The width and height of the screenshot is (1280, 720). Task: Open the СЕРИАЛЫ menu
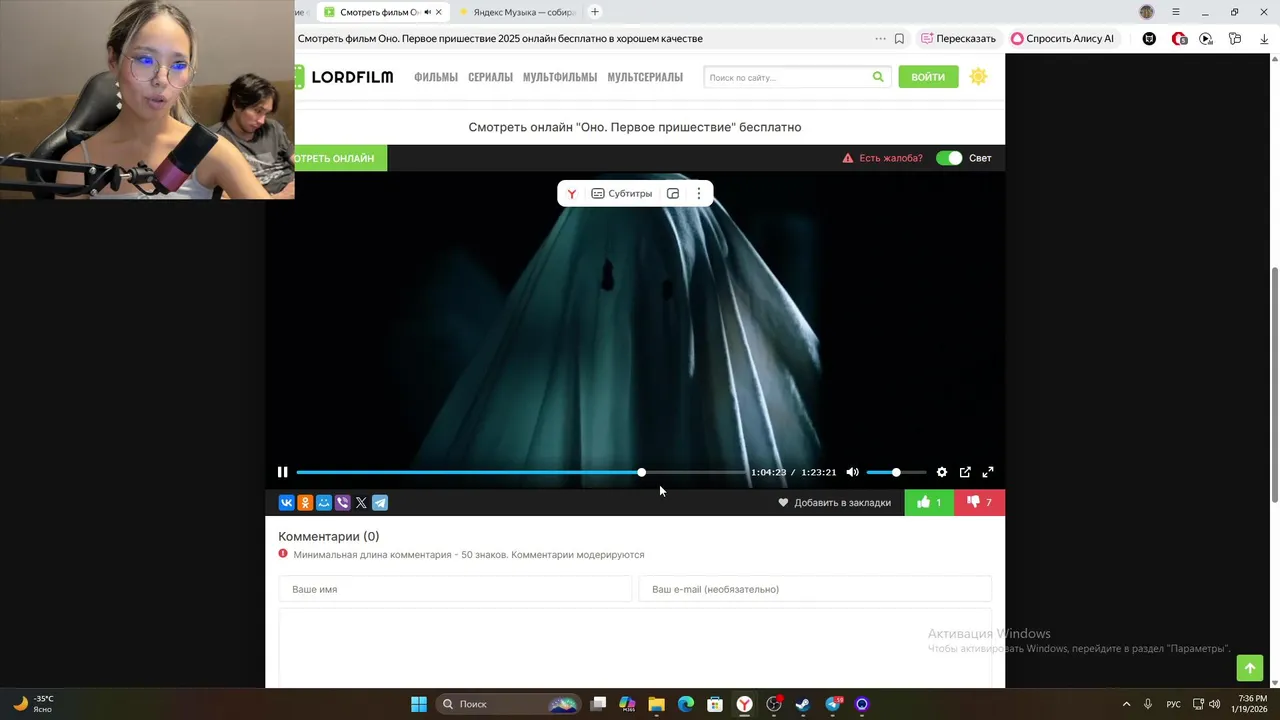(x=490, y=77)
